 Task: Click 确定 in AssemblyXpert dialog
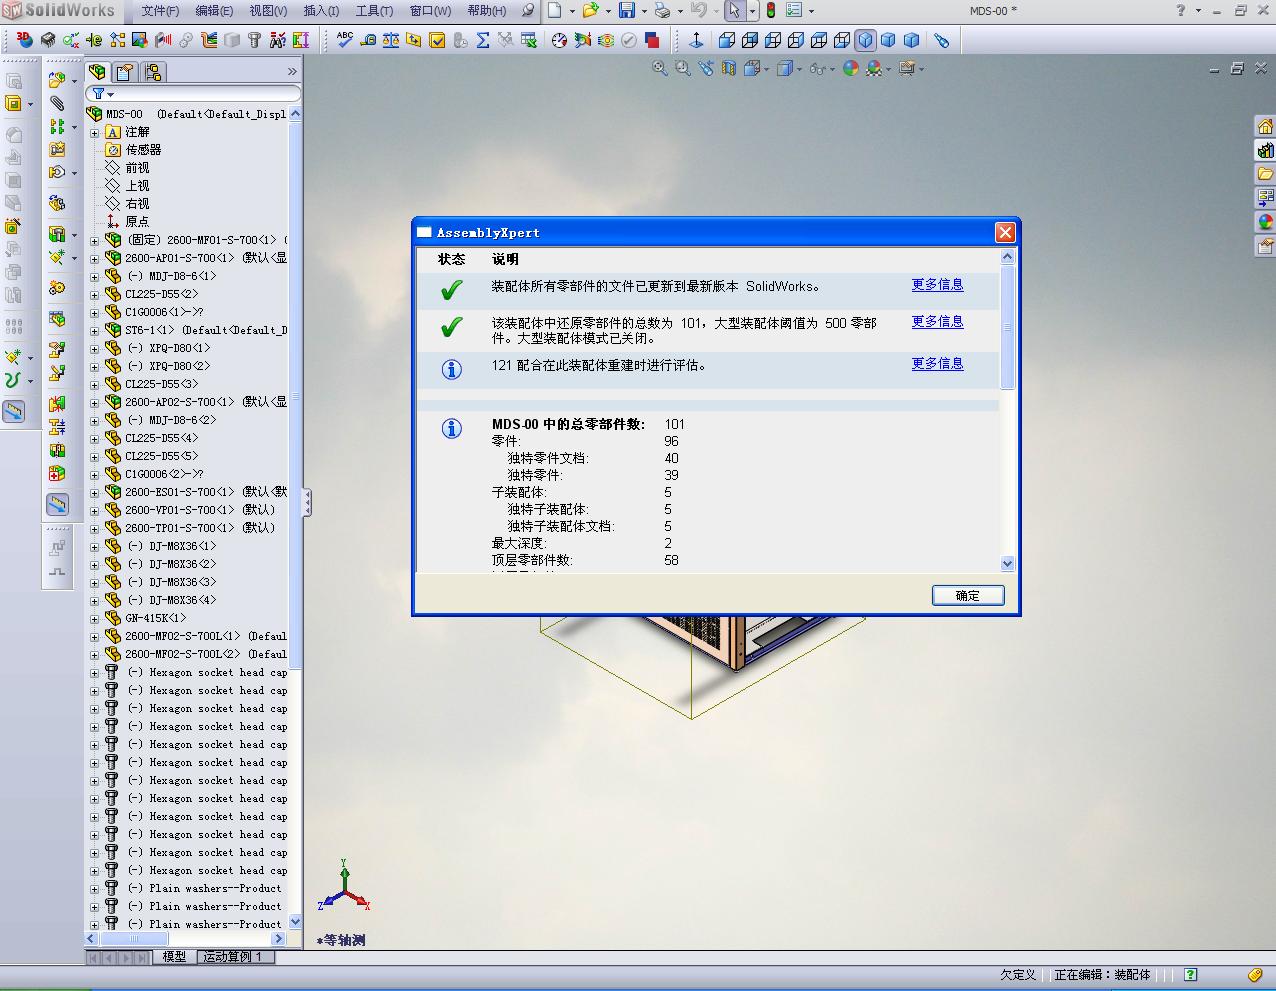[968, 595]
